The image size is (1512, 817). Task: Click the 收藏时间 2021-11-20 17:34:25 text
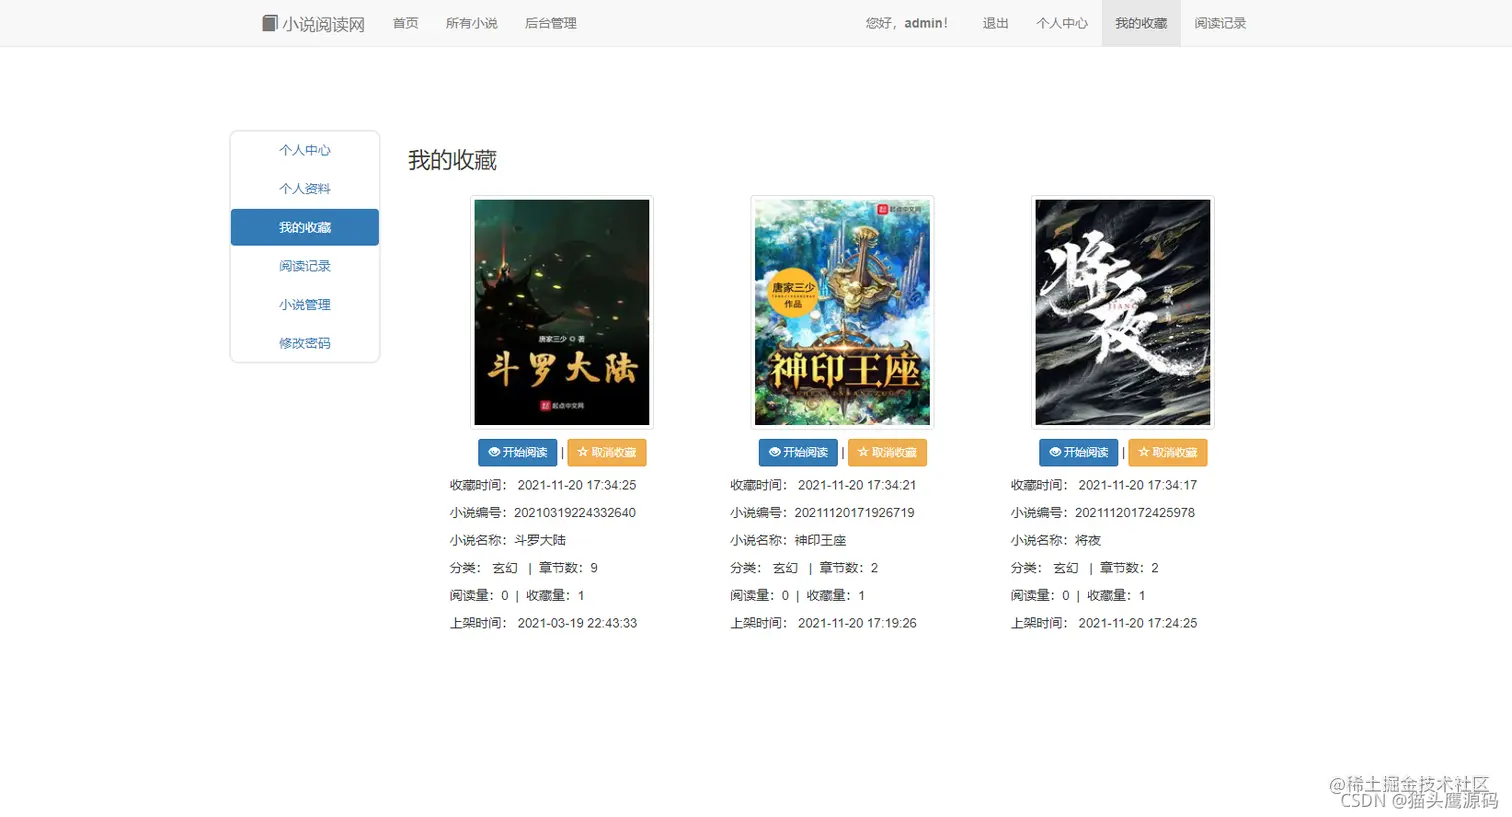coord(543,485)
